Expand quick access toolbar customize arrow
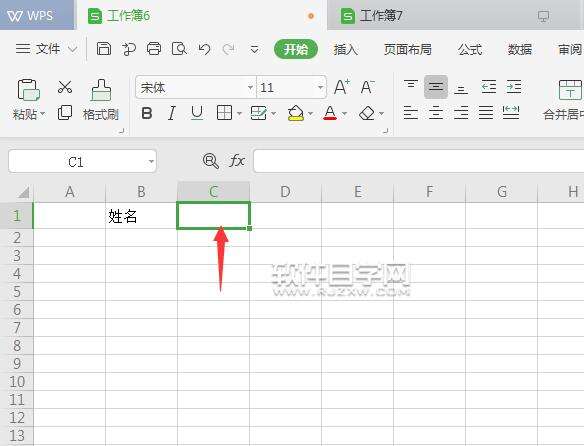Viewport: 584px width, 446px height. [x=254, y=49]
